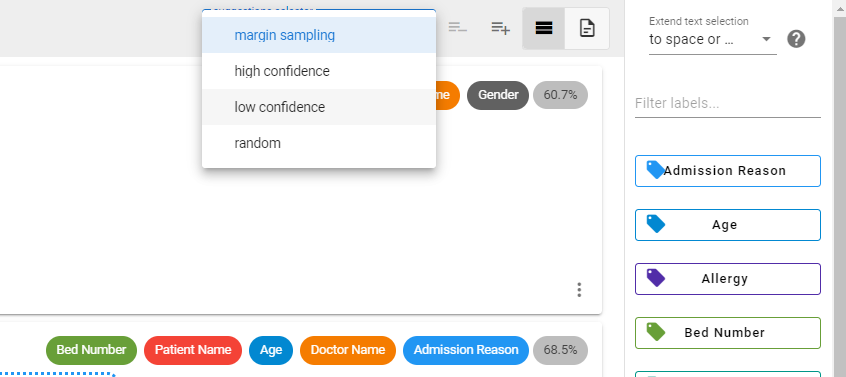Click the grey Gender label chip

[x=498, y=95]
